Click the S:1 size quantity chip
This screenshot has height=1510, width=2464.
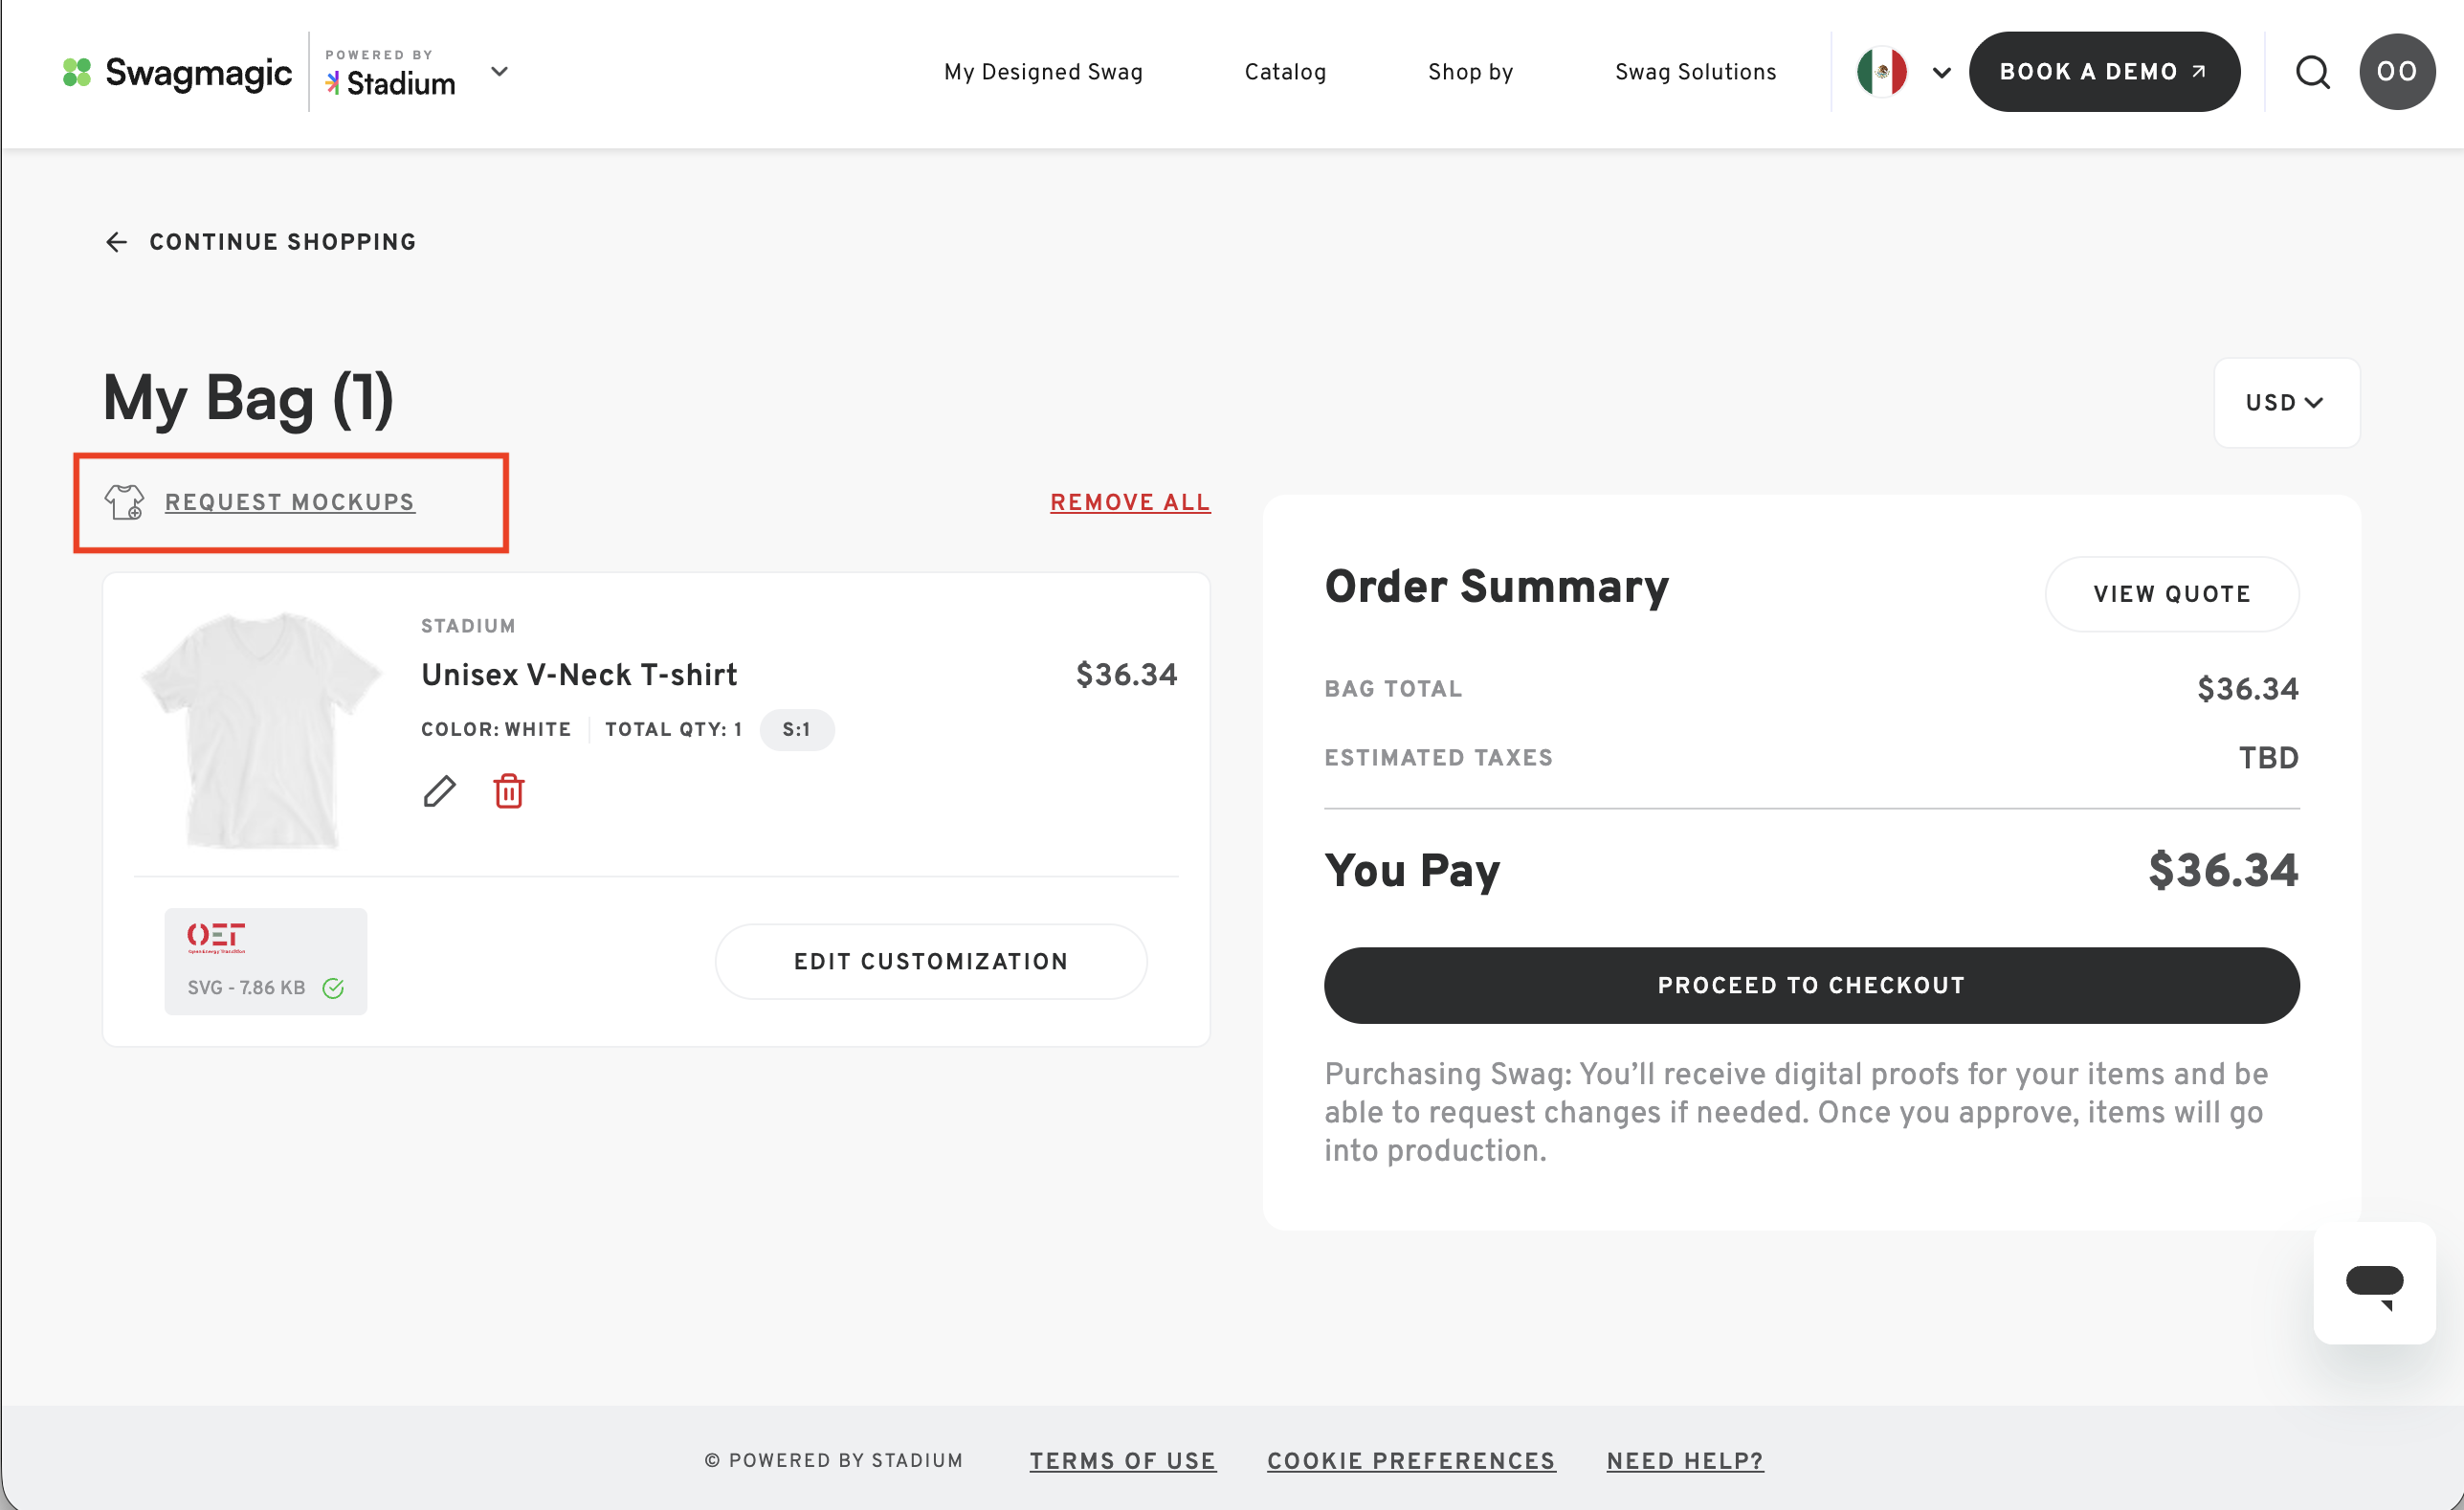pos(796,730)
